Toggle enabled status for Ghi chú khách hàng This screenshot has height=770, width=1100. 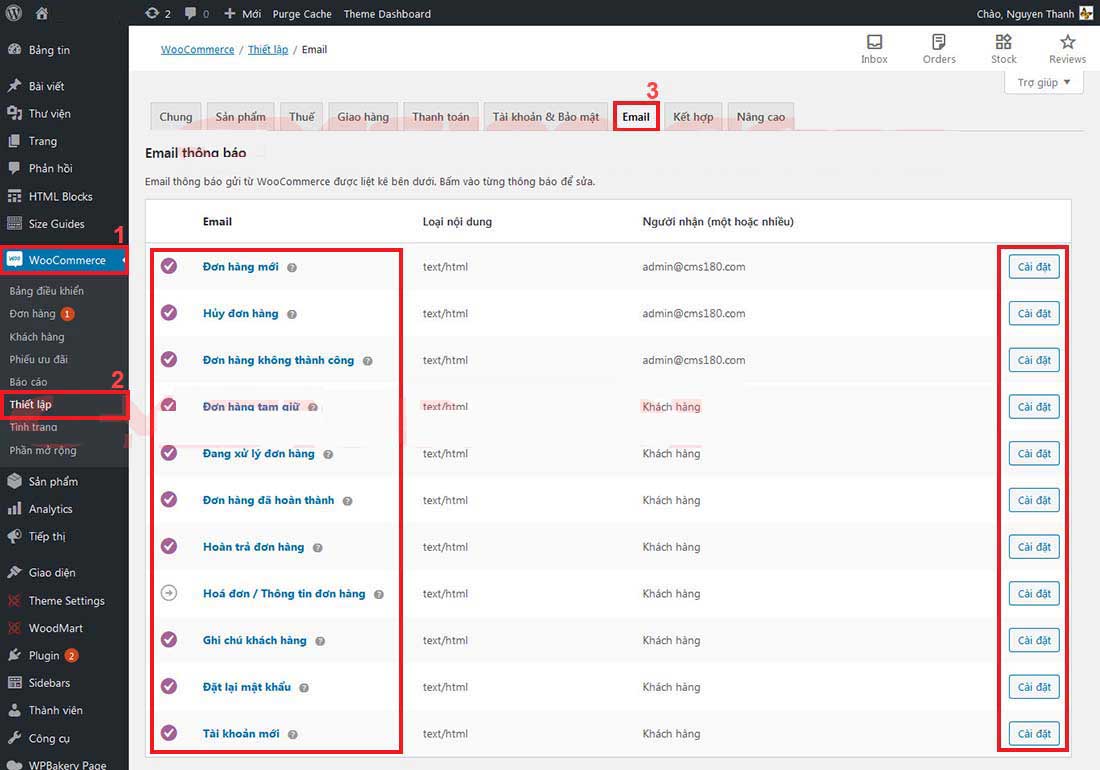pyautogui.click(x=169, y=639)
